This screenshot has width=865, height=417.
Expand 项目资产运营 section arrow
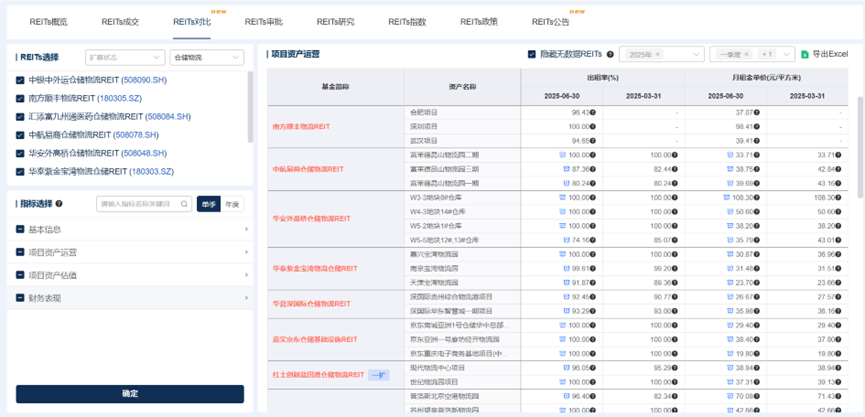point(247,253)
